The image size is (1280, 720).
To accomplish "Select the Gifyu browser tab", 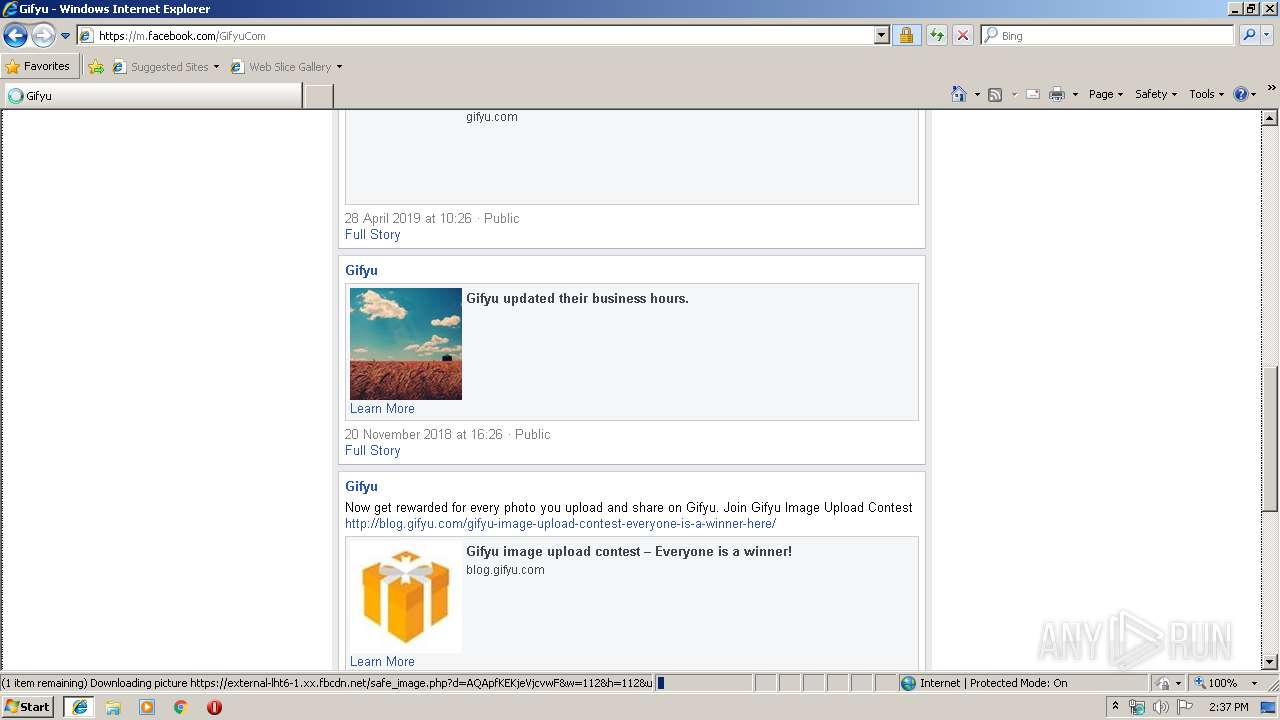I will coord(152,96).
